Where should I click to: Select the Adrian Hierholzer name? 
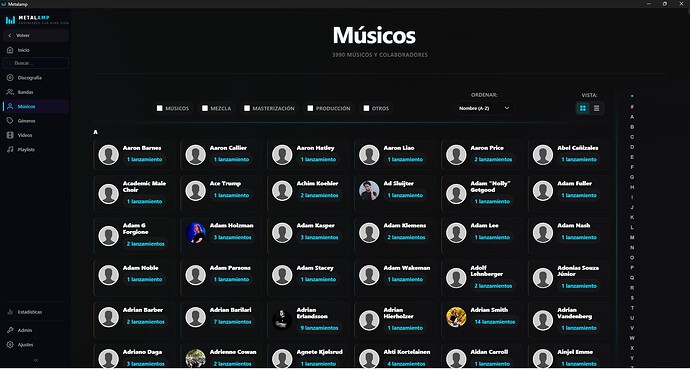tap(398, 313)
